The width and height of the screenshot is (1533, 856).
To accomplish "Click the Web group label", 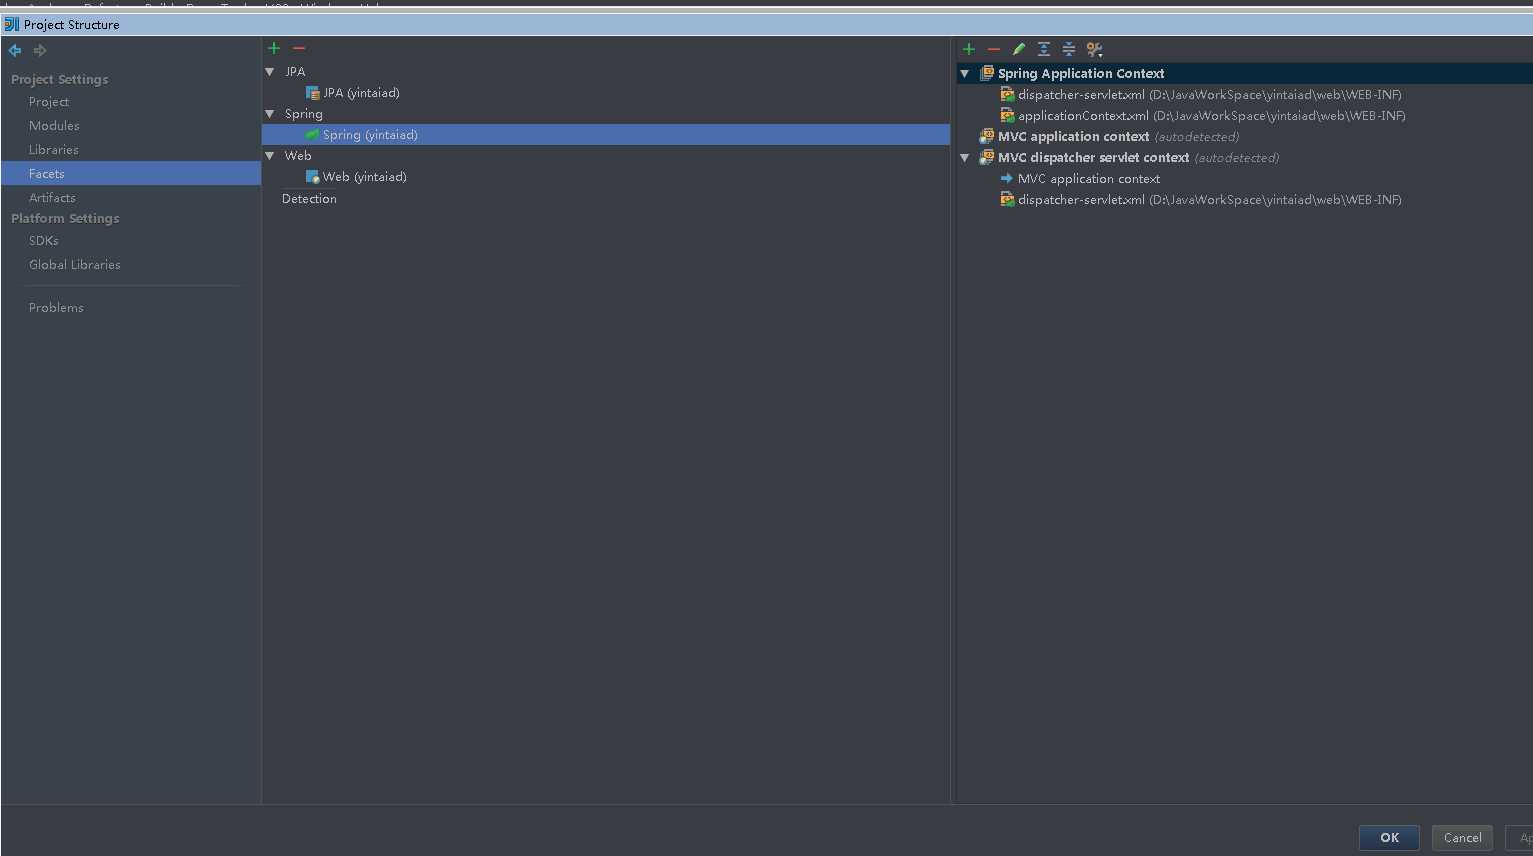I will click(x=298, y=156).
